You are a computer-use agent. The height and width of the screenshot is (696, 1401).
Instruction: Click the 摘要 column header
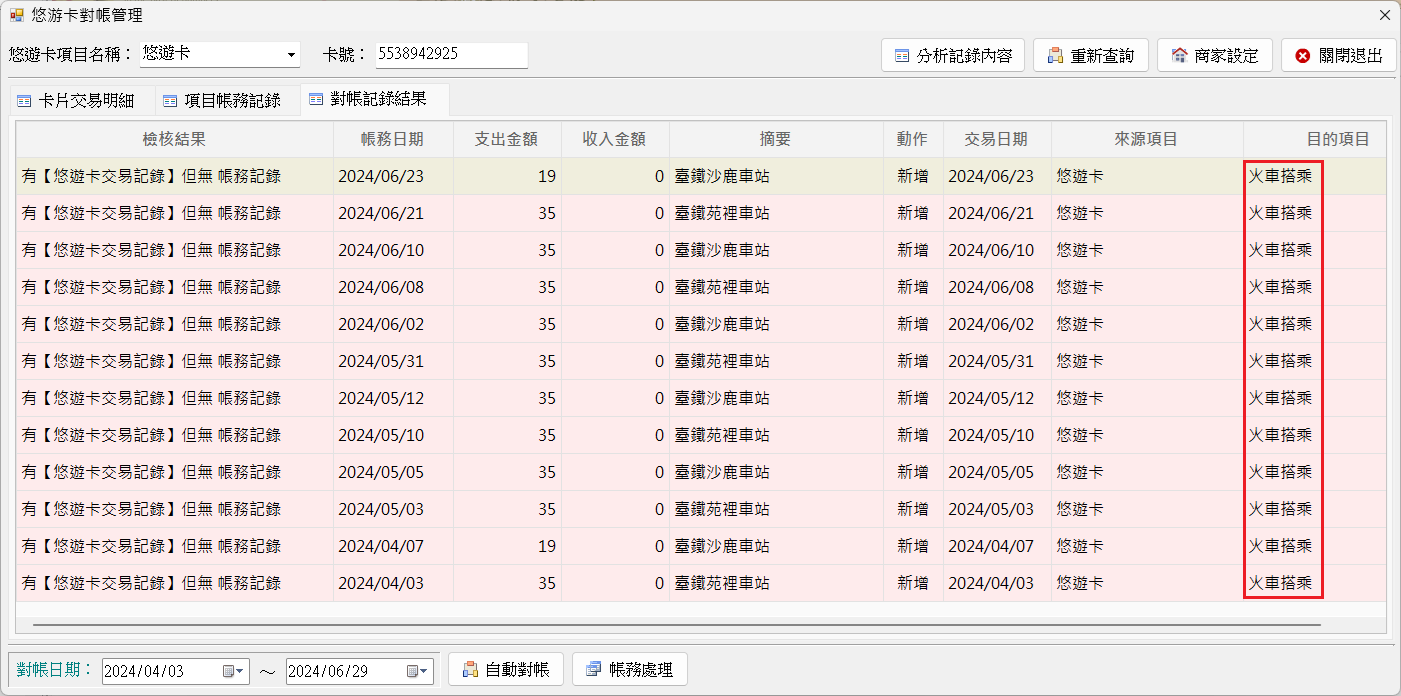click(x=776, y=139)
